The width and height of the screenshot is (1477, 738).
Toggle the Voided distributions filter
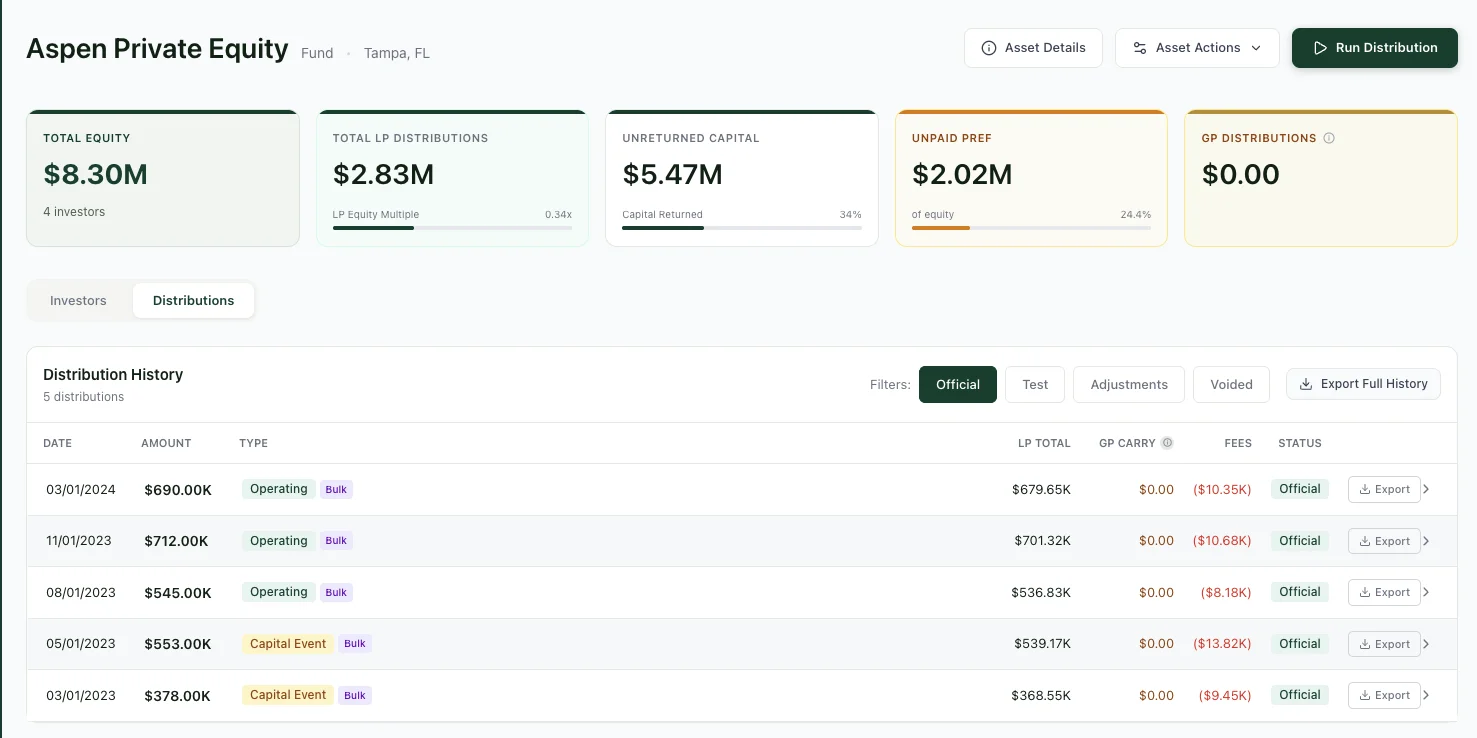click(1231, 384)
